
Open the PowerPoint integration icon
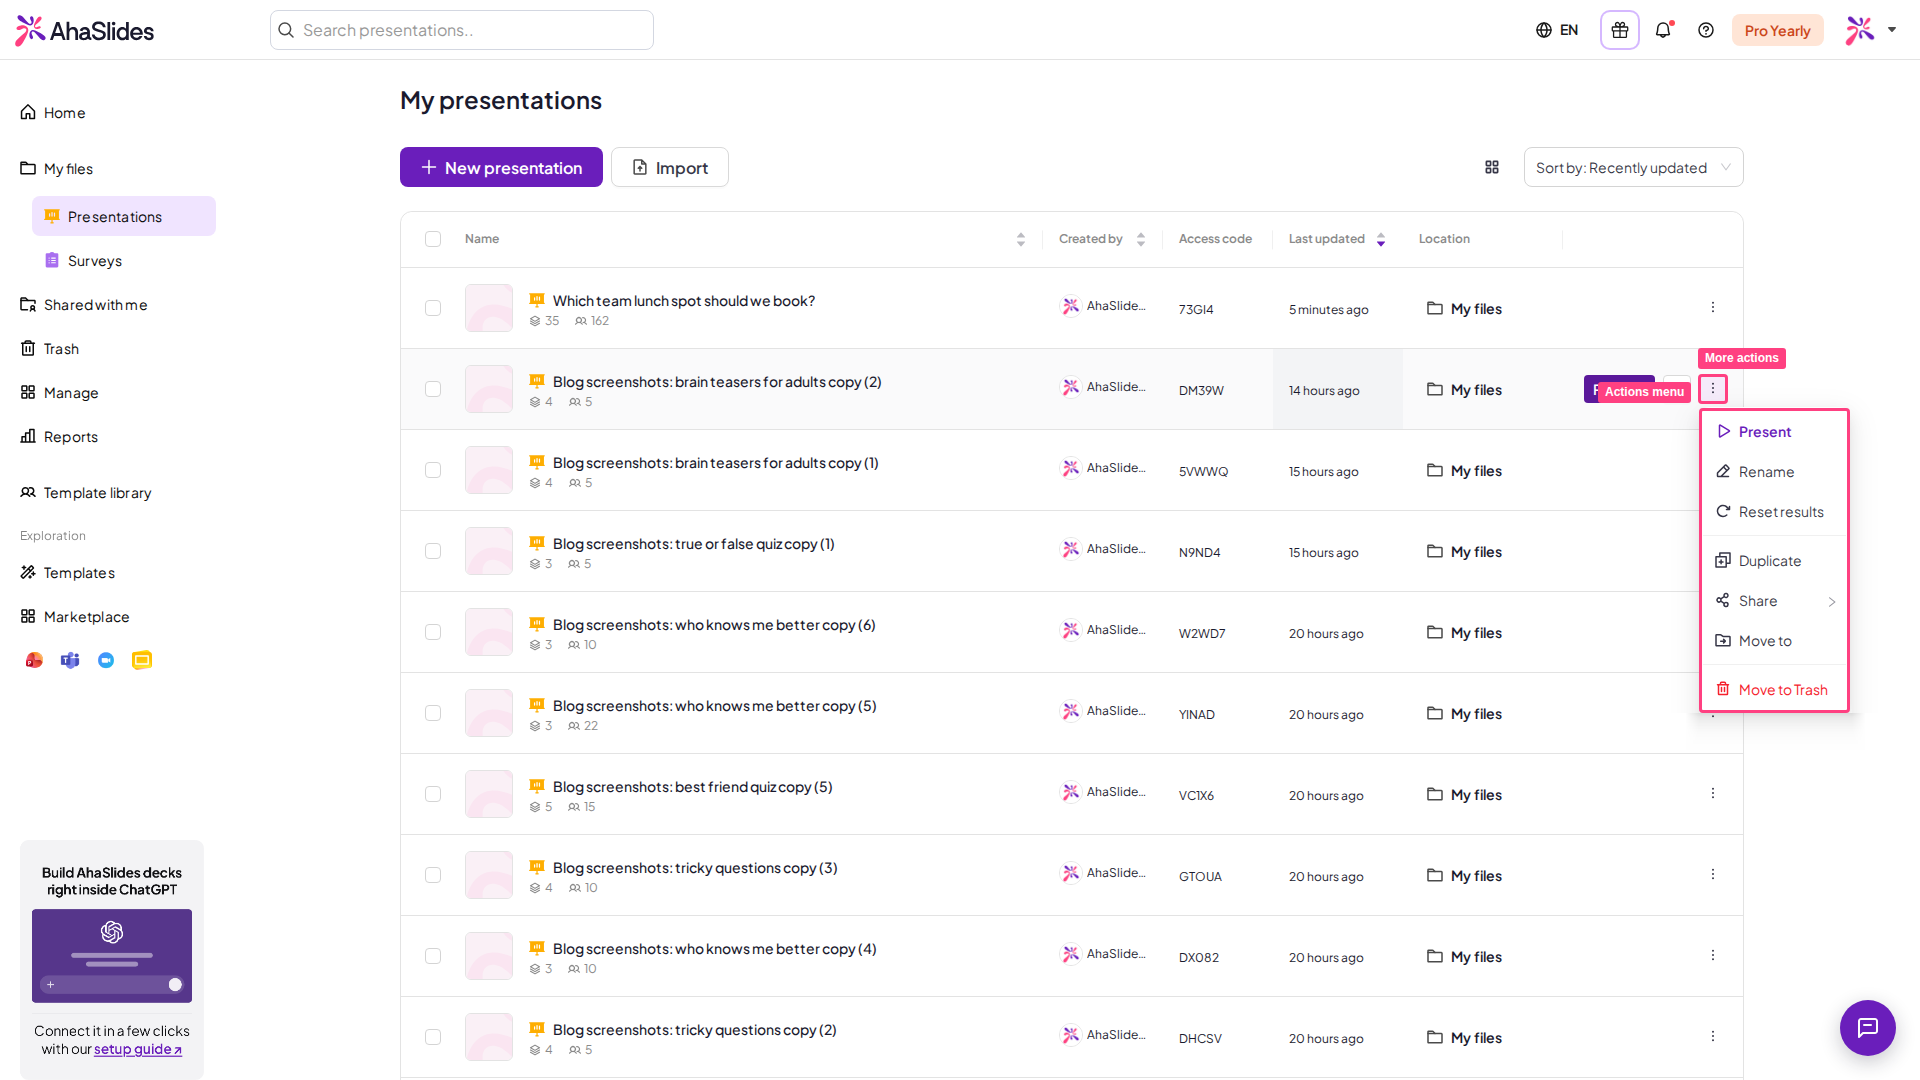(x=34, y=660)
